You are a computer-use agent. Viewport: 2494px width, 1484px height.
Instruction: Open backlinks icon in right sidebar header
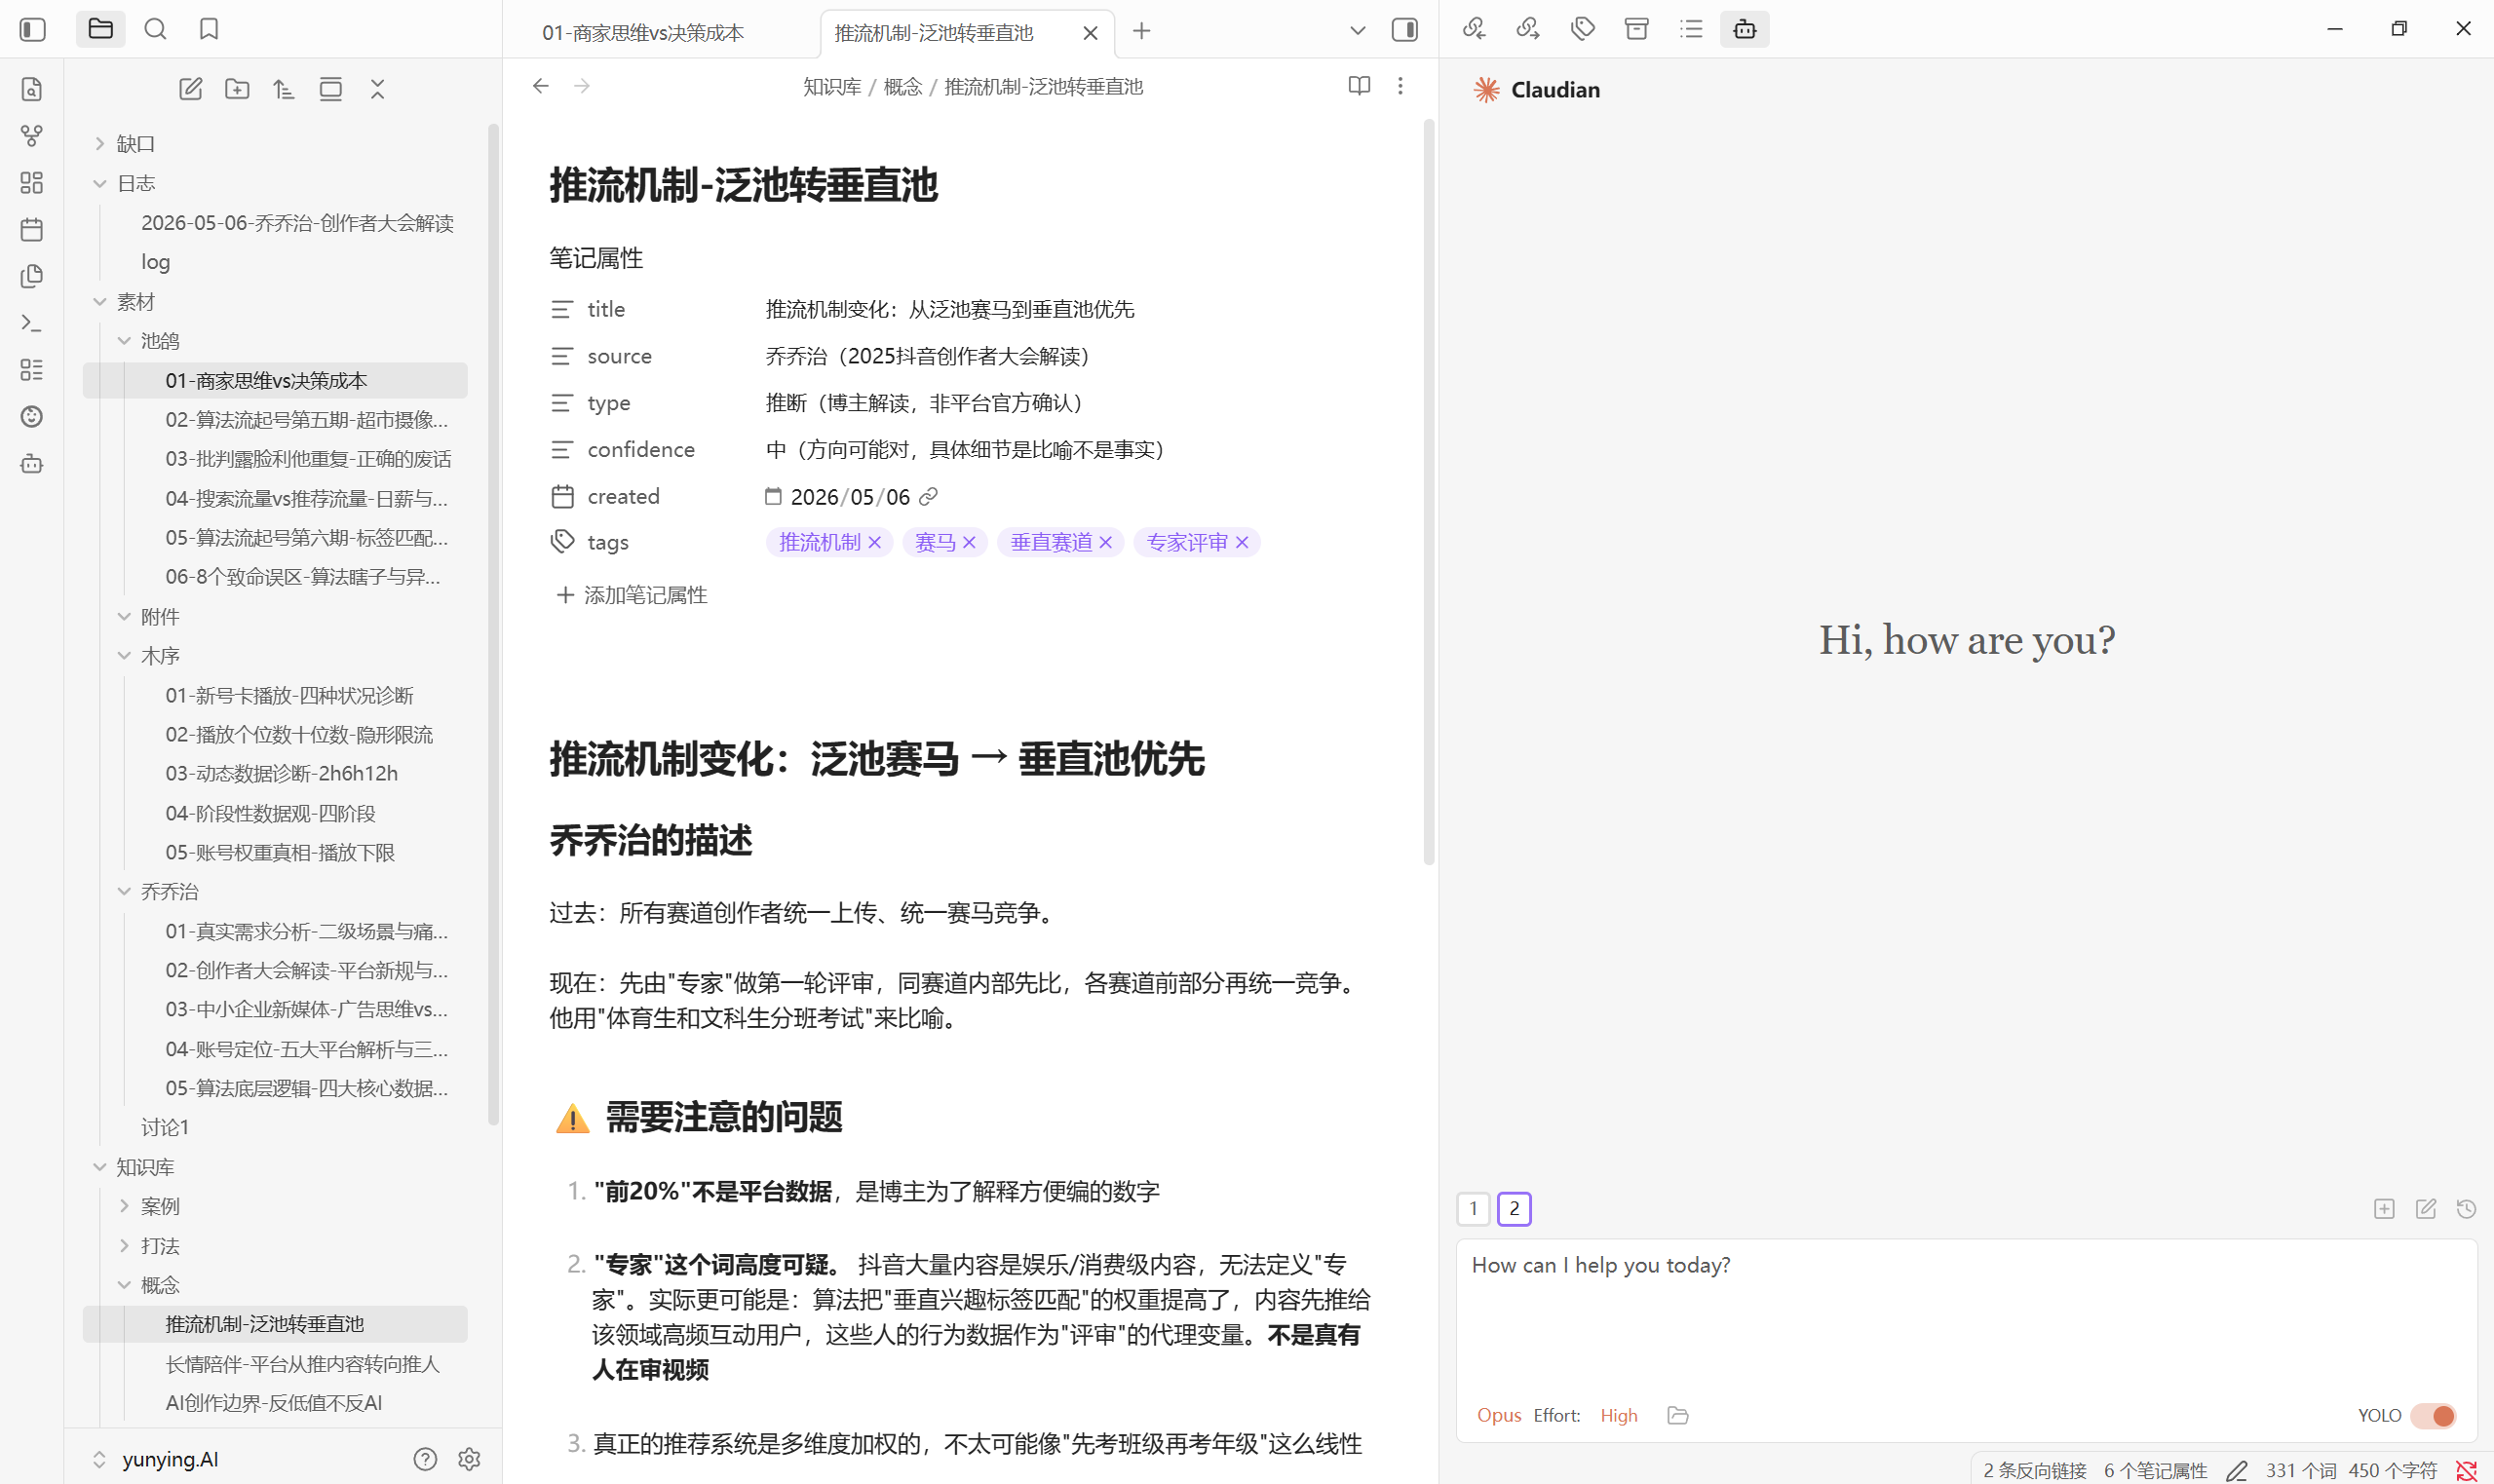[1474, 29]
